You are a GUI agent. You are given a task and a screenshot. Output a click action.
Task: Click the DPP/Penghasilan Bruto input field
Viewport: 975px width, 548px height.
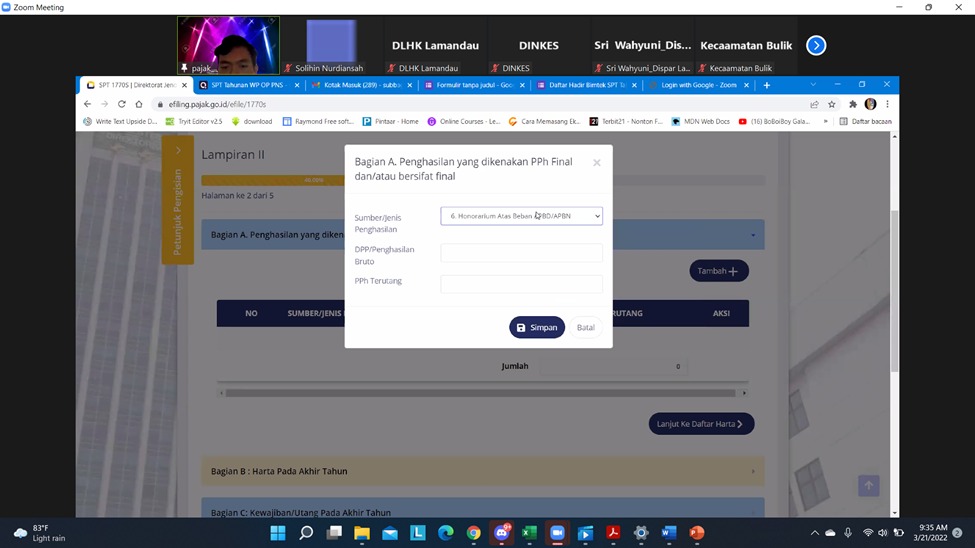pos(521,254)
